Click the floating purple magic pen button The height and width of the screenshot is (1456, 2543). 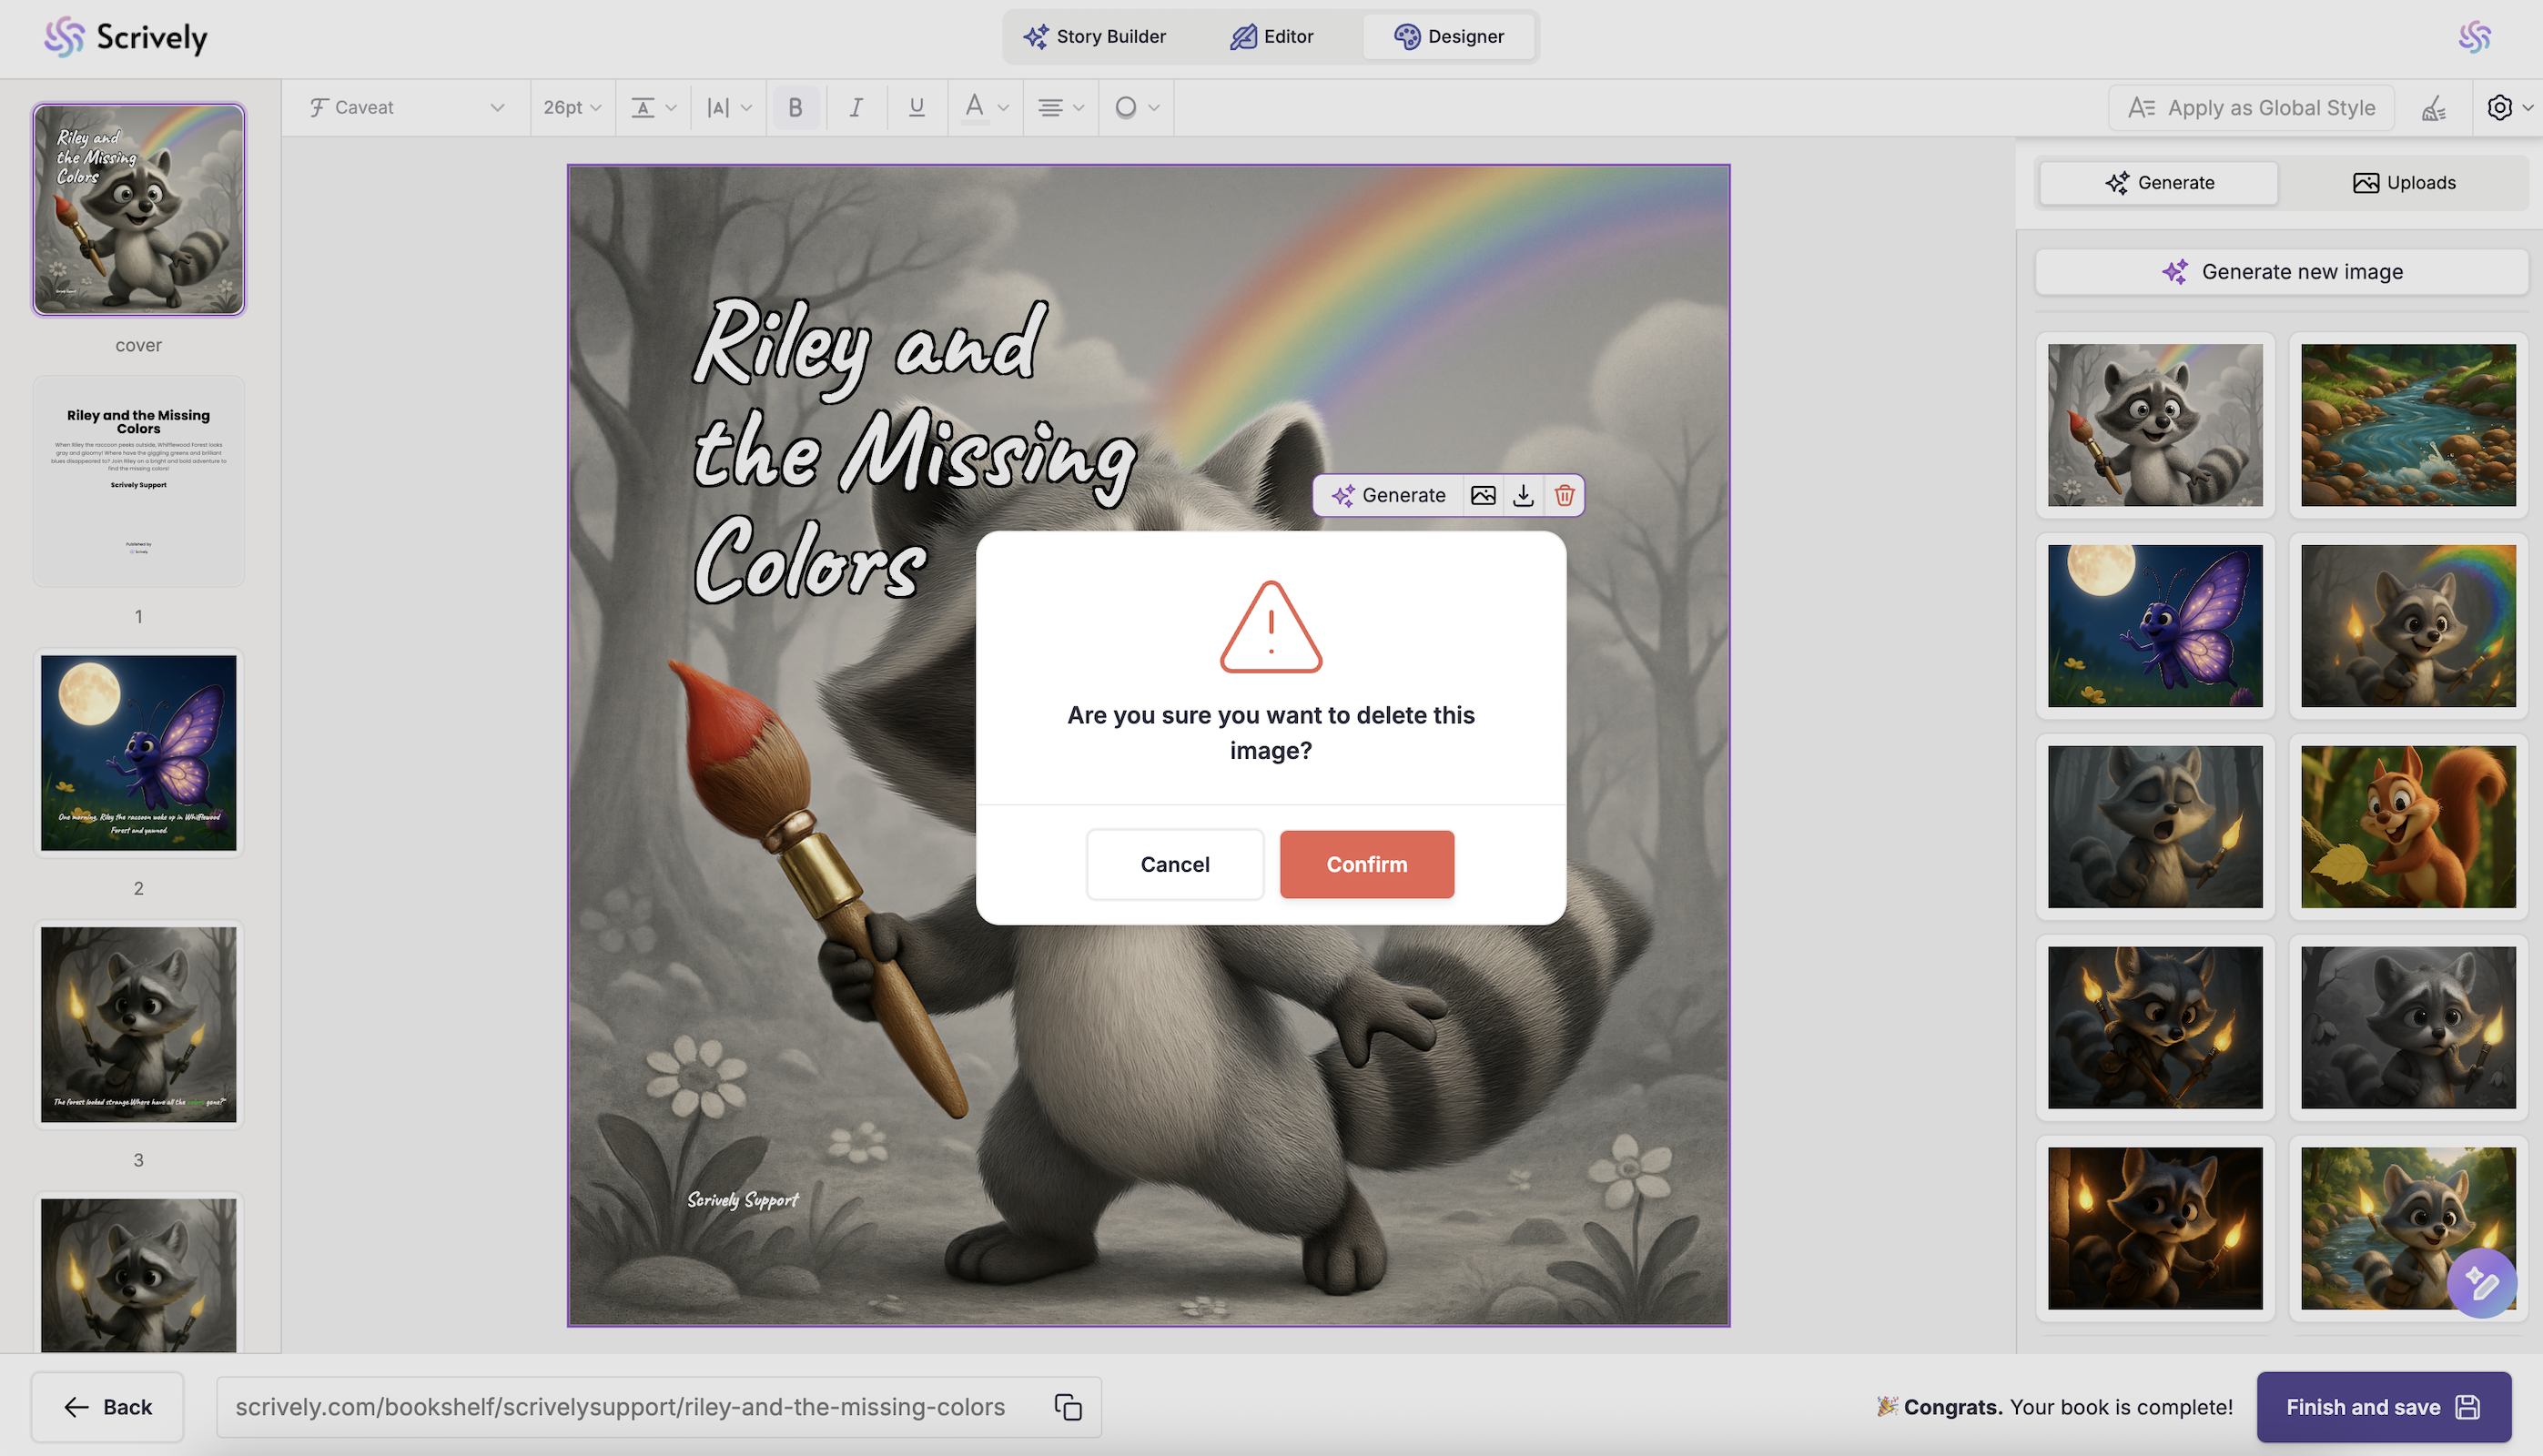coord(2481,1282)
